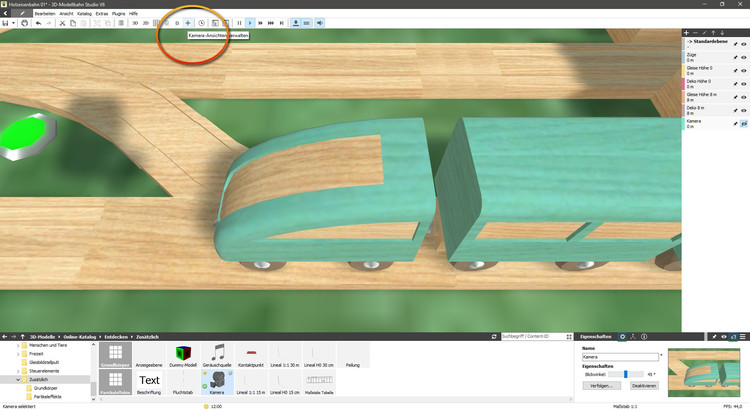Image resolution: width=750 pixels, height=410 pixels.
Task: Click the undo arrow icon
Action: coord(37,22)
